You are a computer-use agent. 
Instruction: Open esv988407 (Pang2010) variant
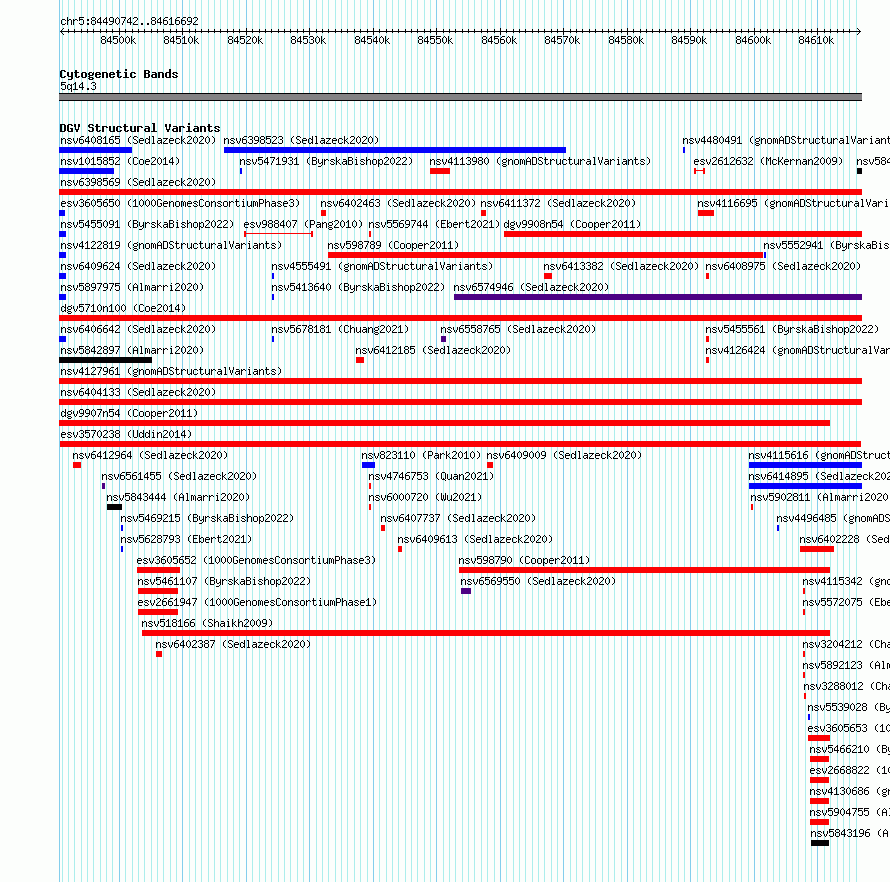coord(303,224)
